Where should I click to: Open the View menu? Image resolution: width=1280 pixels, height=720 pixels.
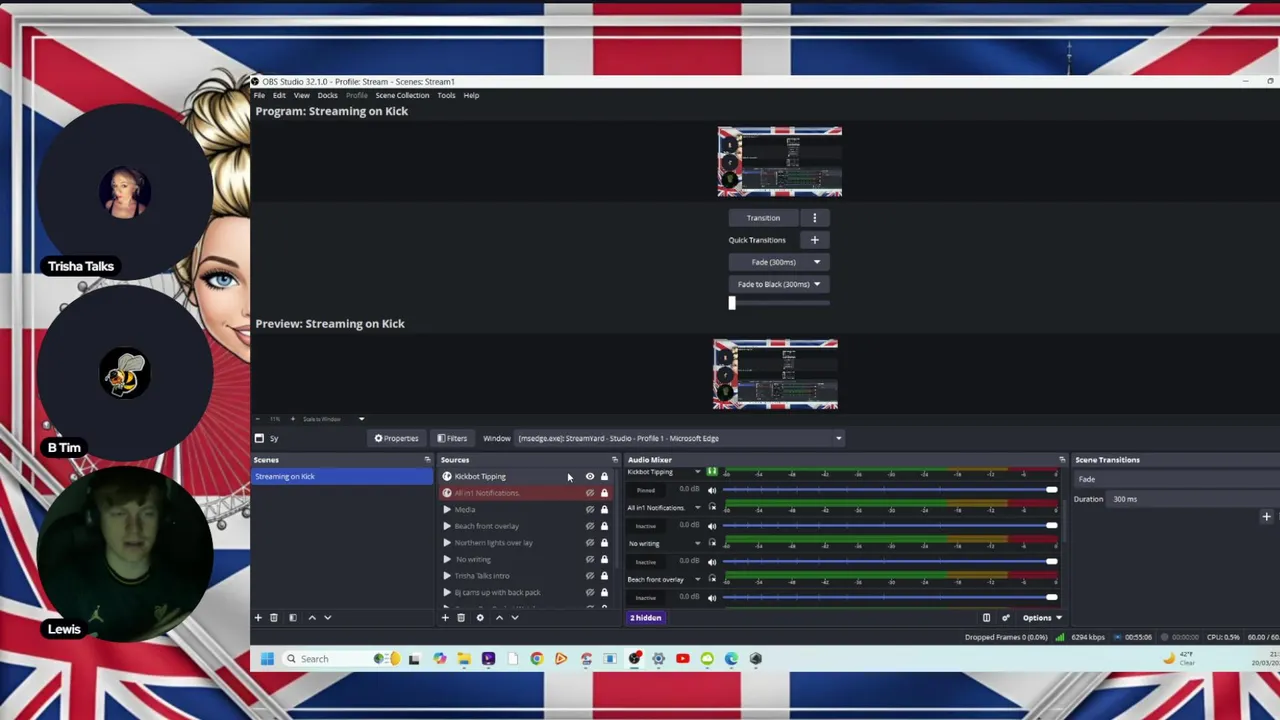pos(301,95)
